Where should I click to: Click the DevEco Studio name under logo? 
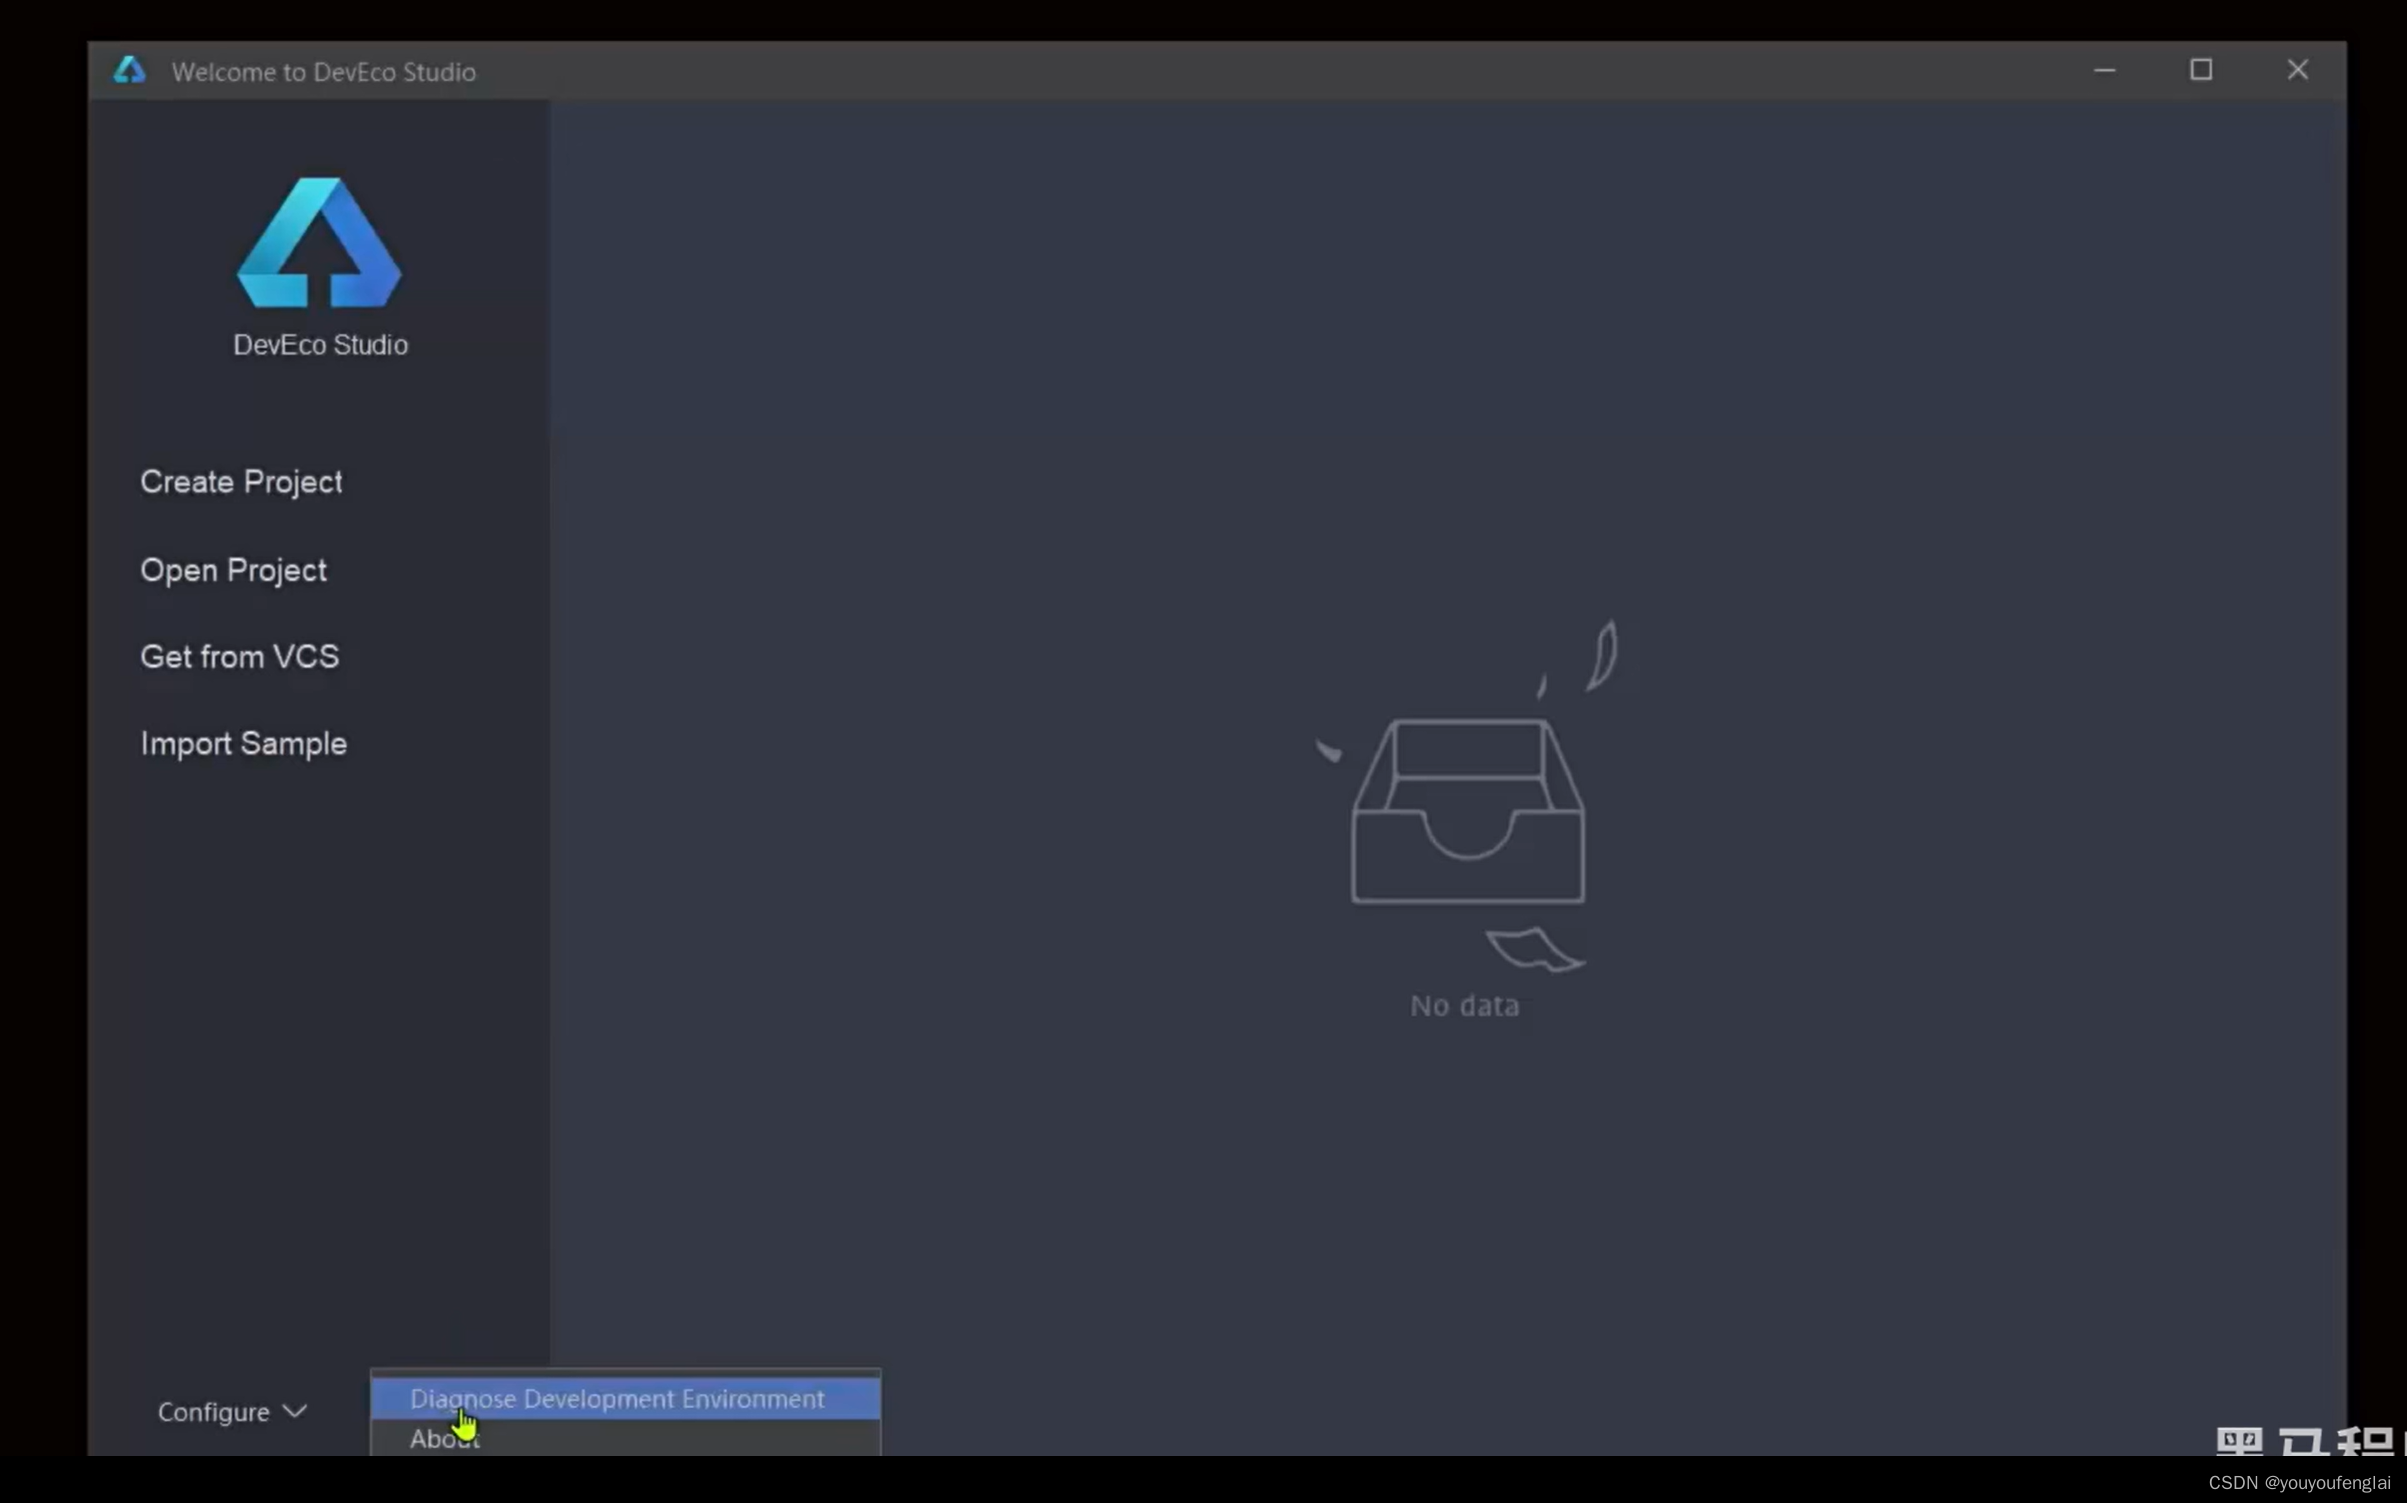click(320, 345)
